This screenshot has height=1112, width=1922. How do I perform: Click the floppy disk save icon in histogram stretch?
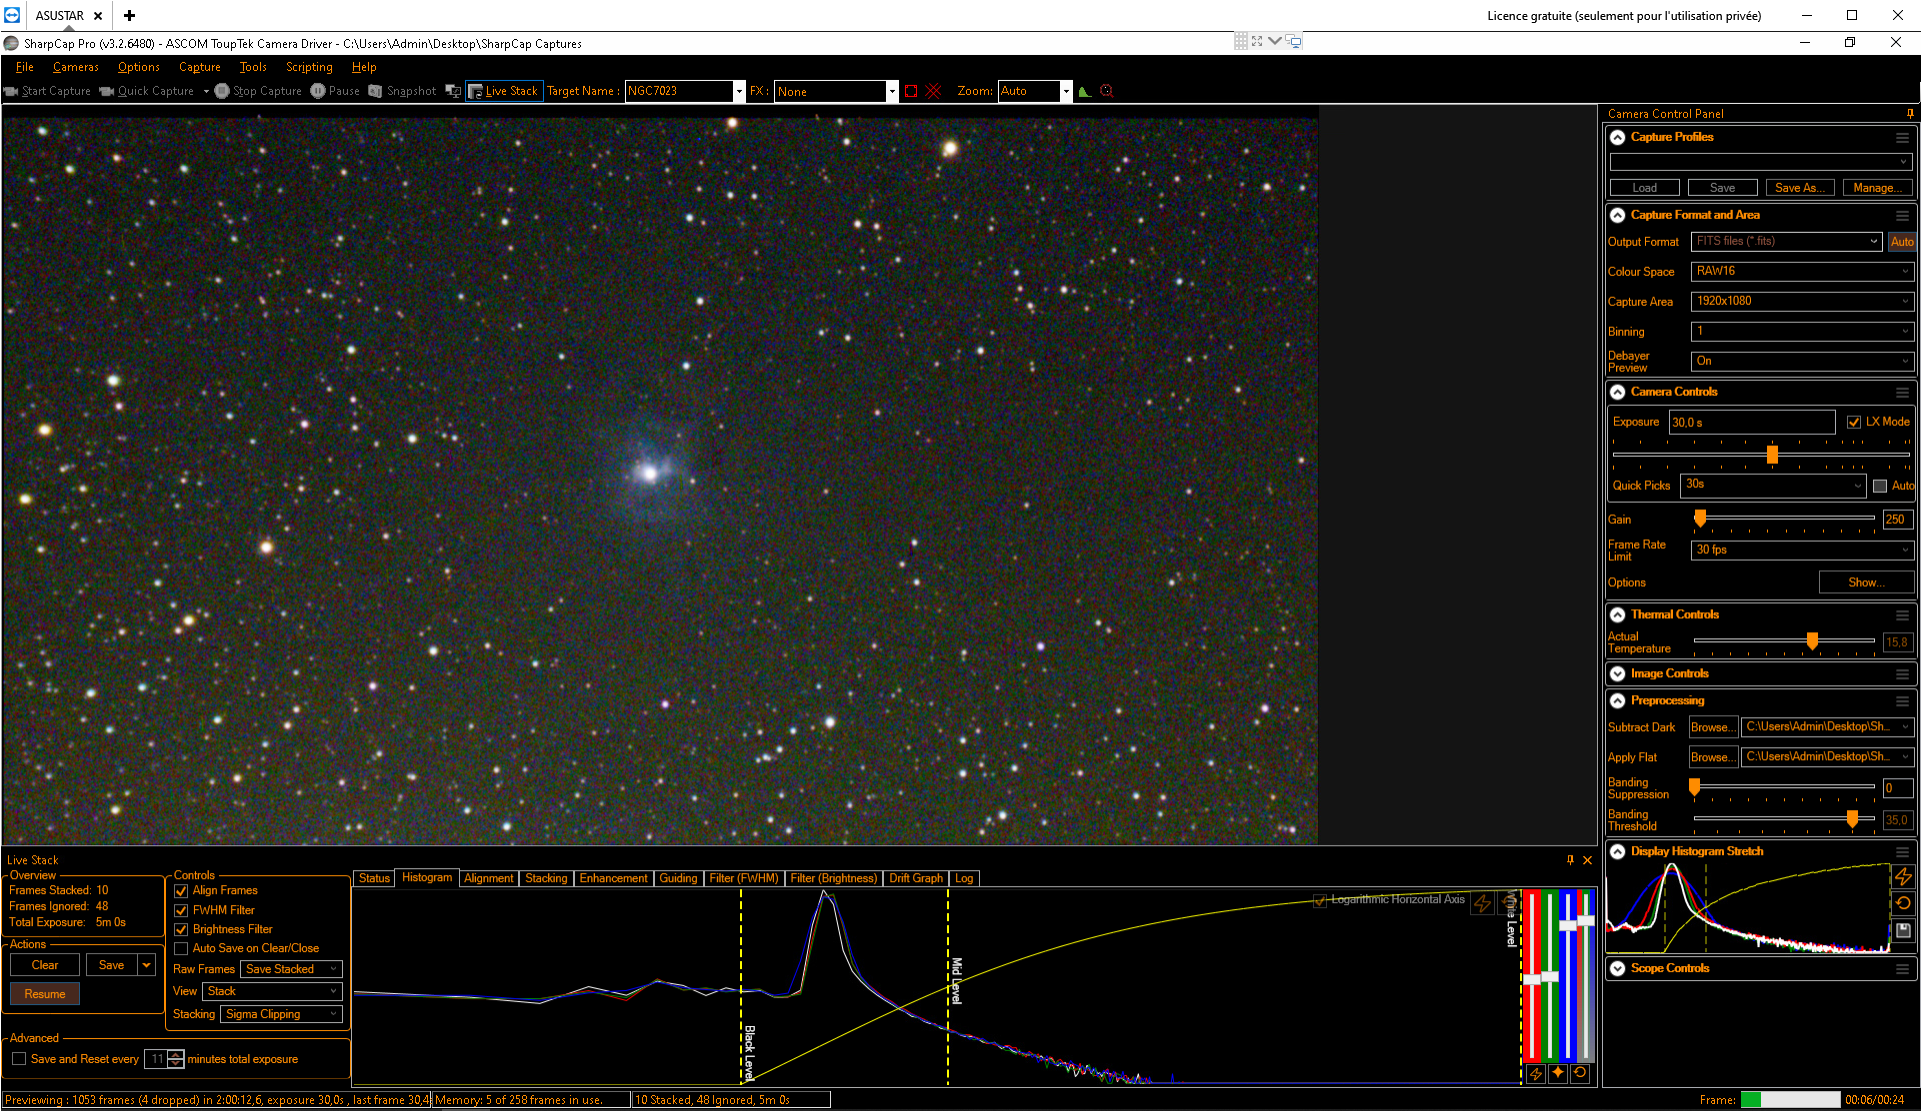tap(1903, 930)
